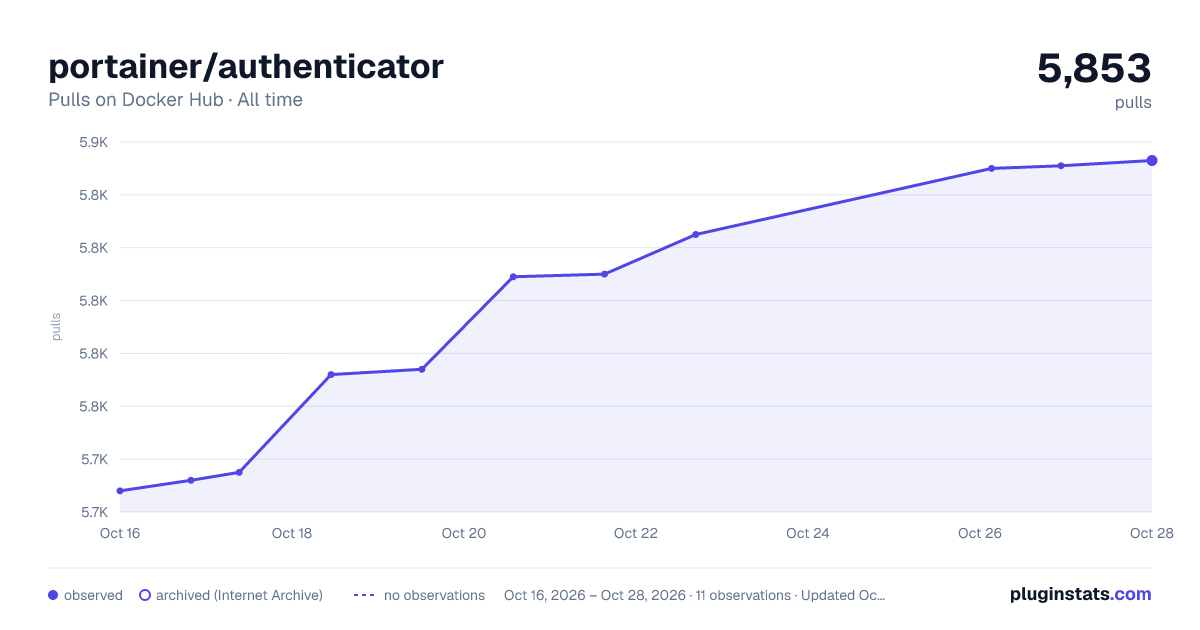Click the "Oct 16, 2026 – Oct 28, 2026" date range
Screen dimensions: 1200x630
point(595,595)
